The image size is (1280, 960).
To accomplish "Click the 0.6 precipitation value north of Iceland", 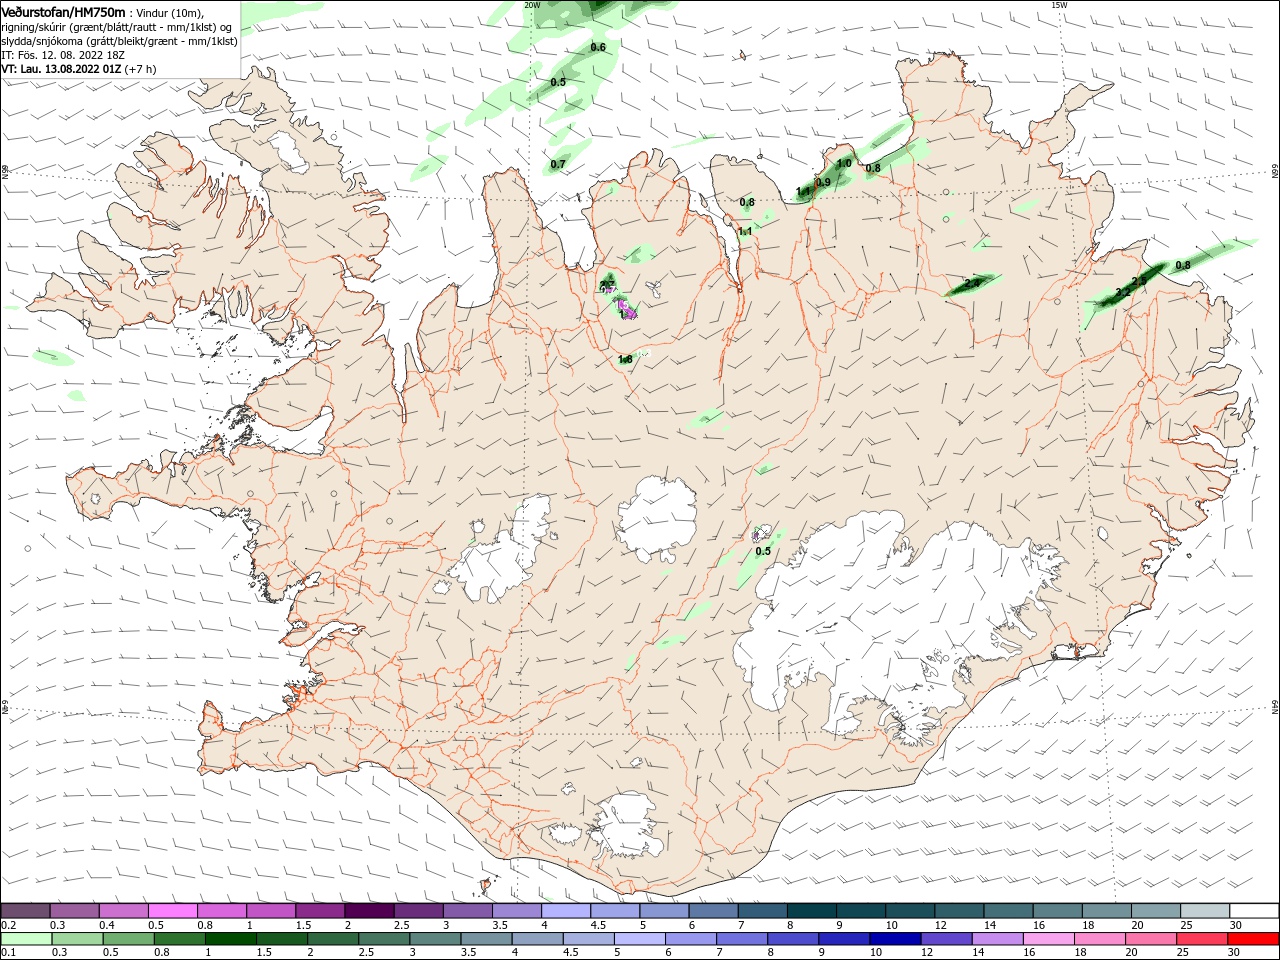I will point(598,47).
